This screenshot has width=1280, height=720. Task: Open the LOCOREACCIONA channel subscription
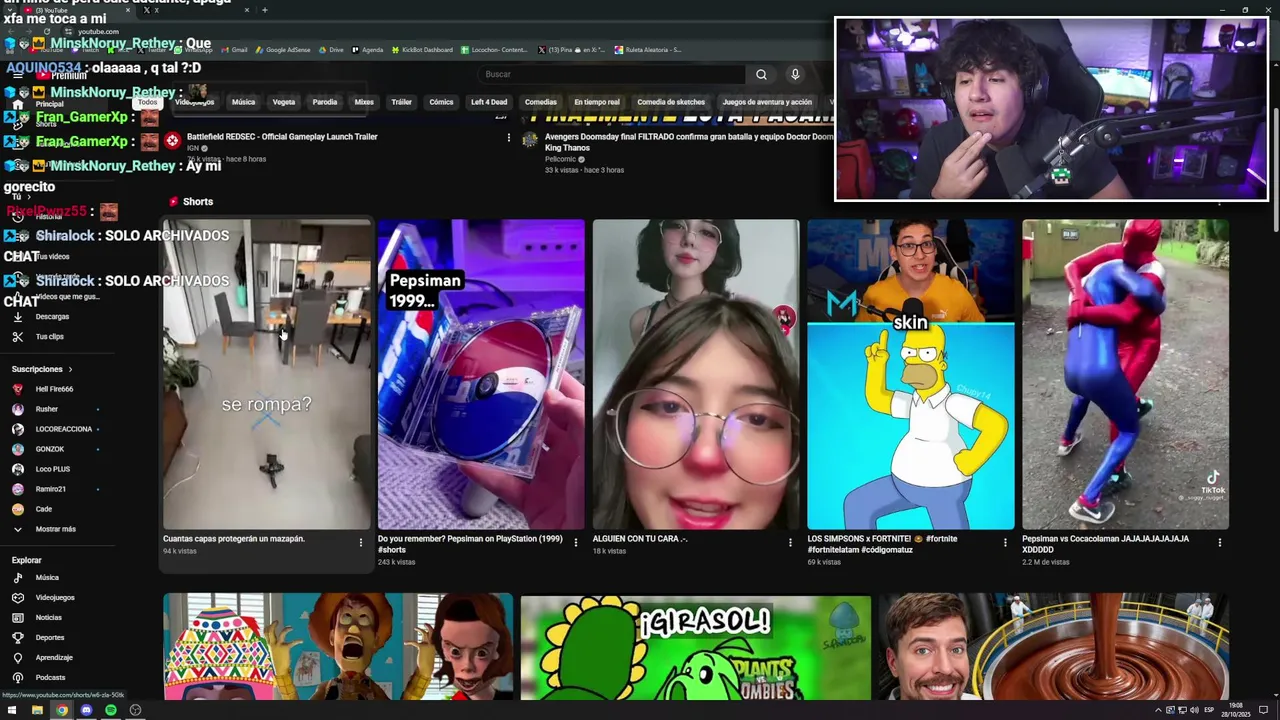[x=52, y=429]
